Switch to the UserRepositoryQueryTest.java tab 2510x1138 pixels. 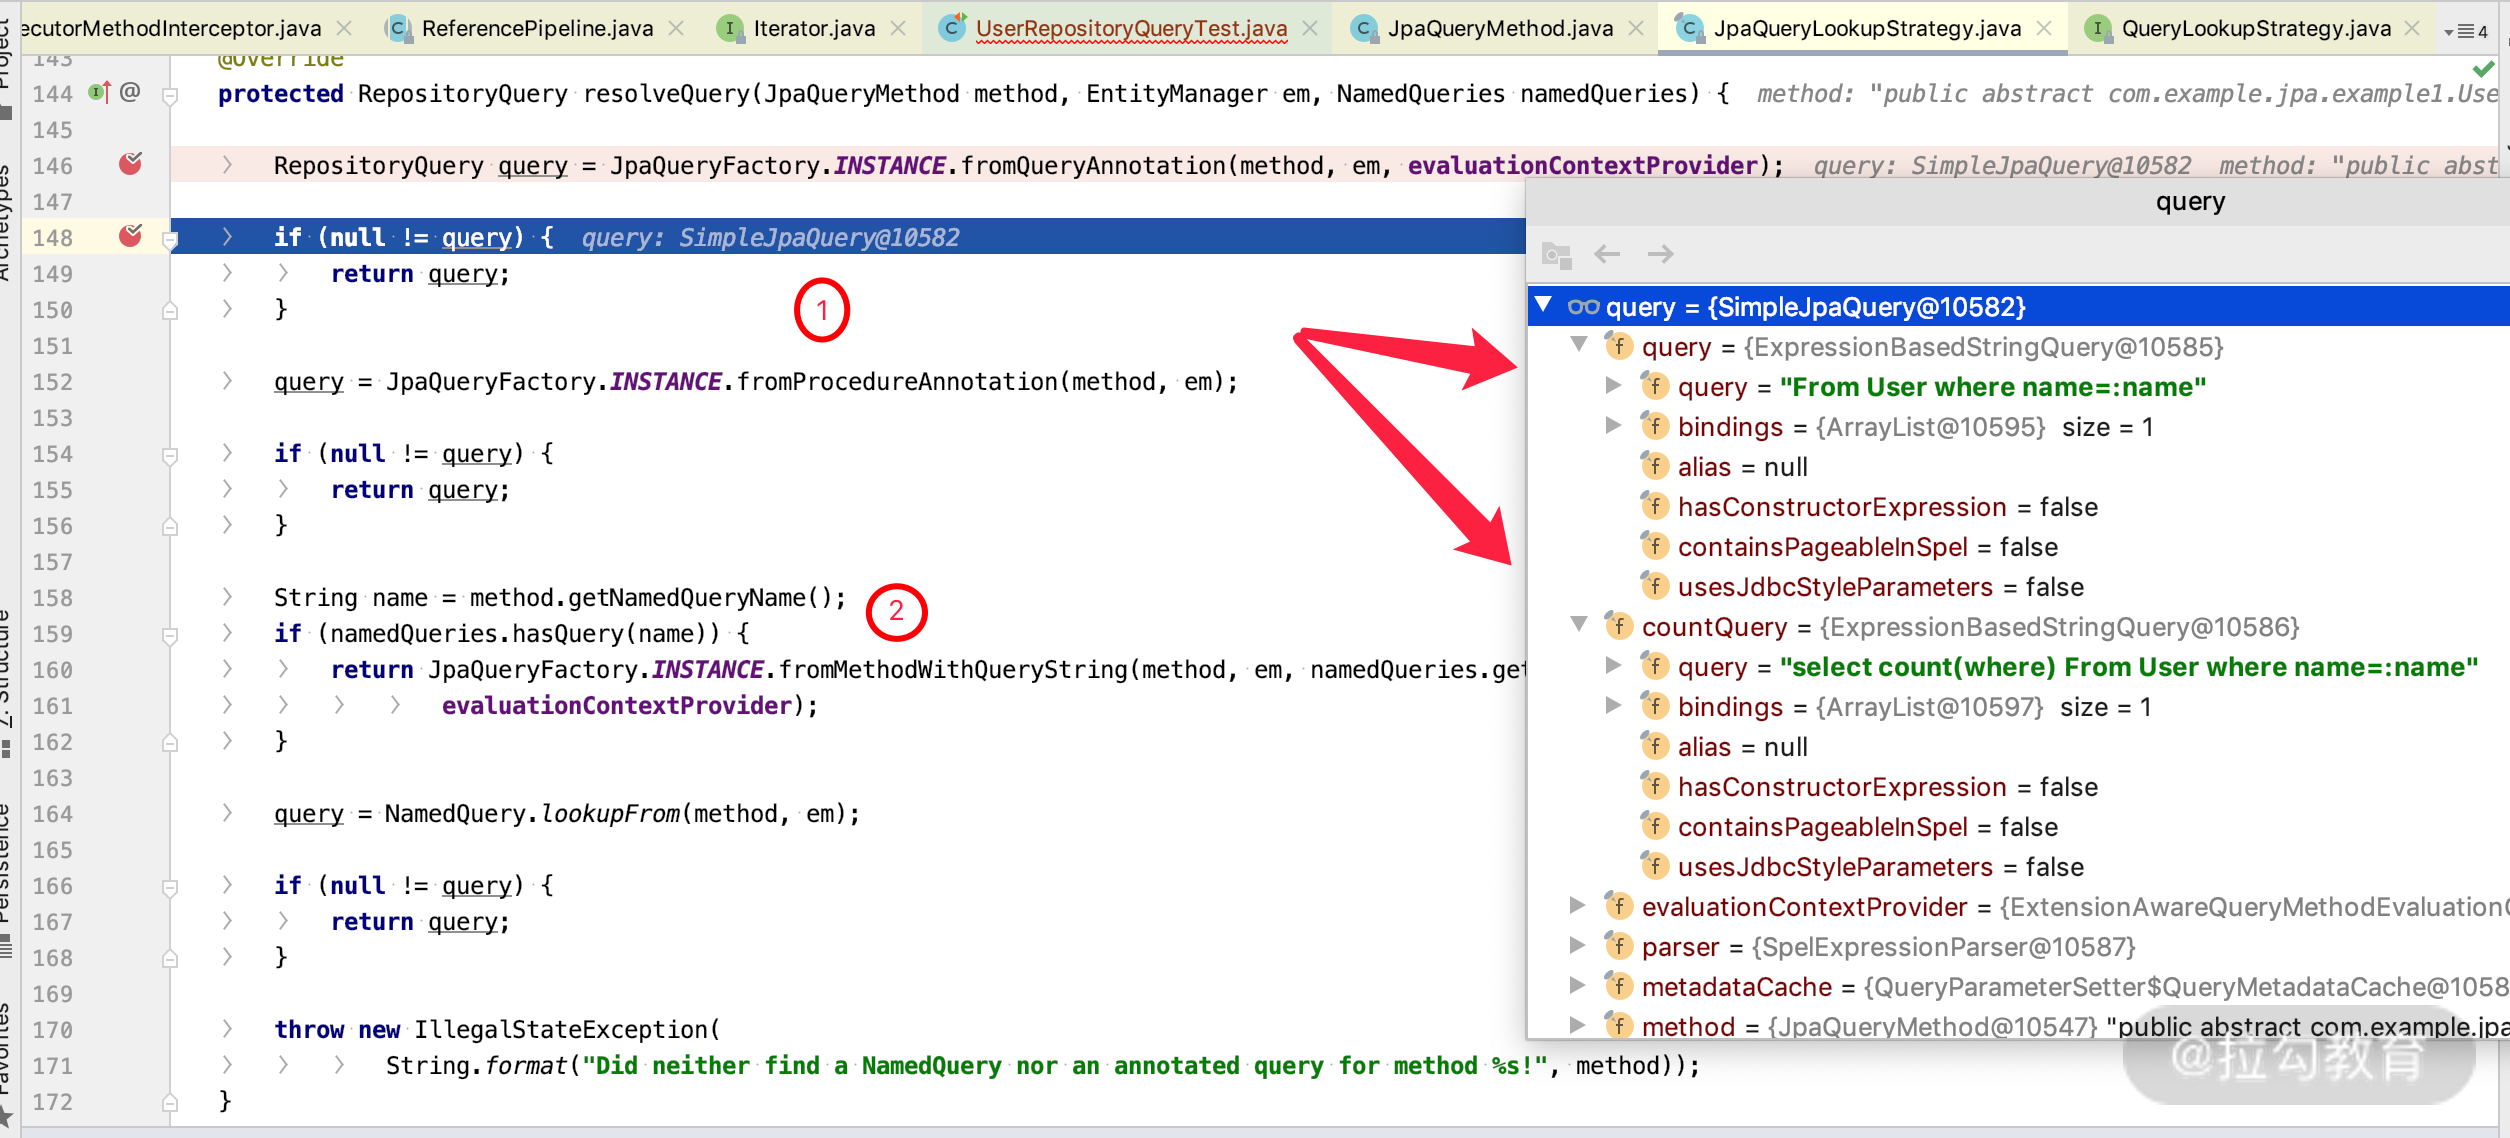(1130, 28)
